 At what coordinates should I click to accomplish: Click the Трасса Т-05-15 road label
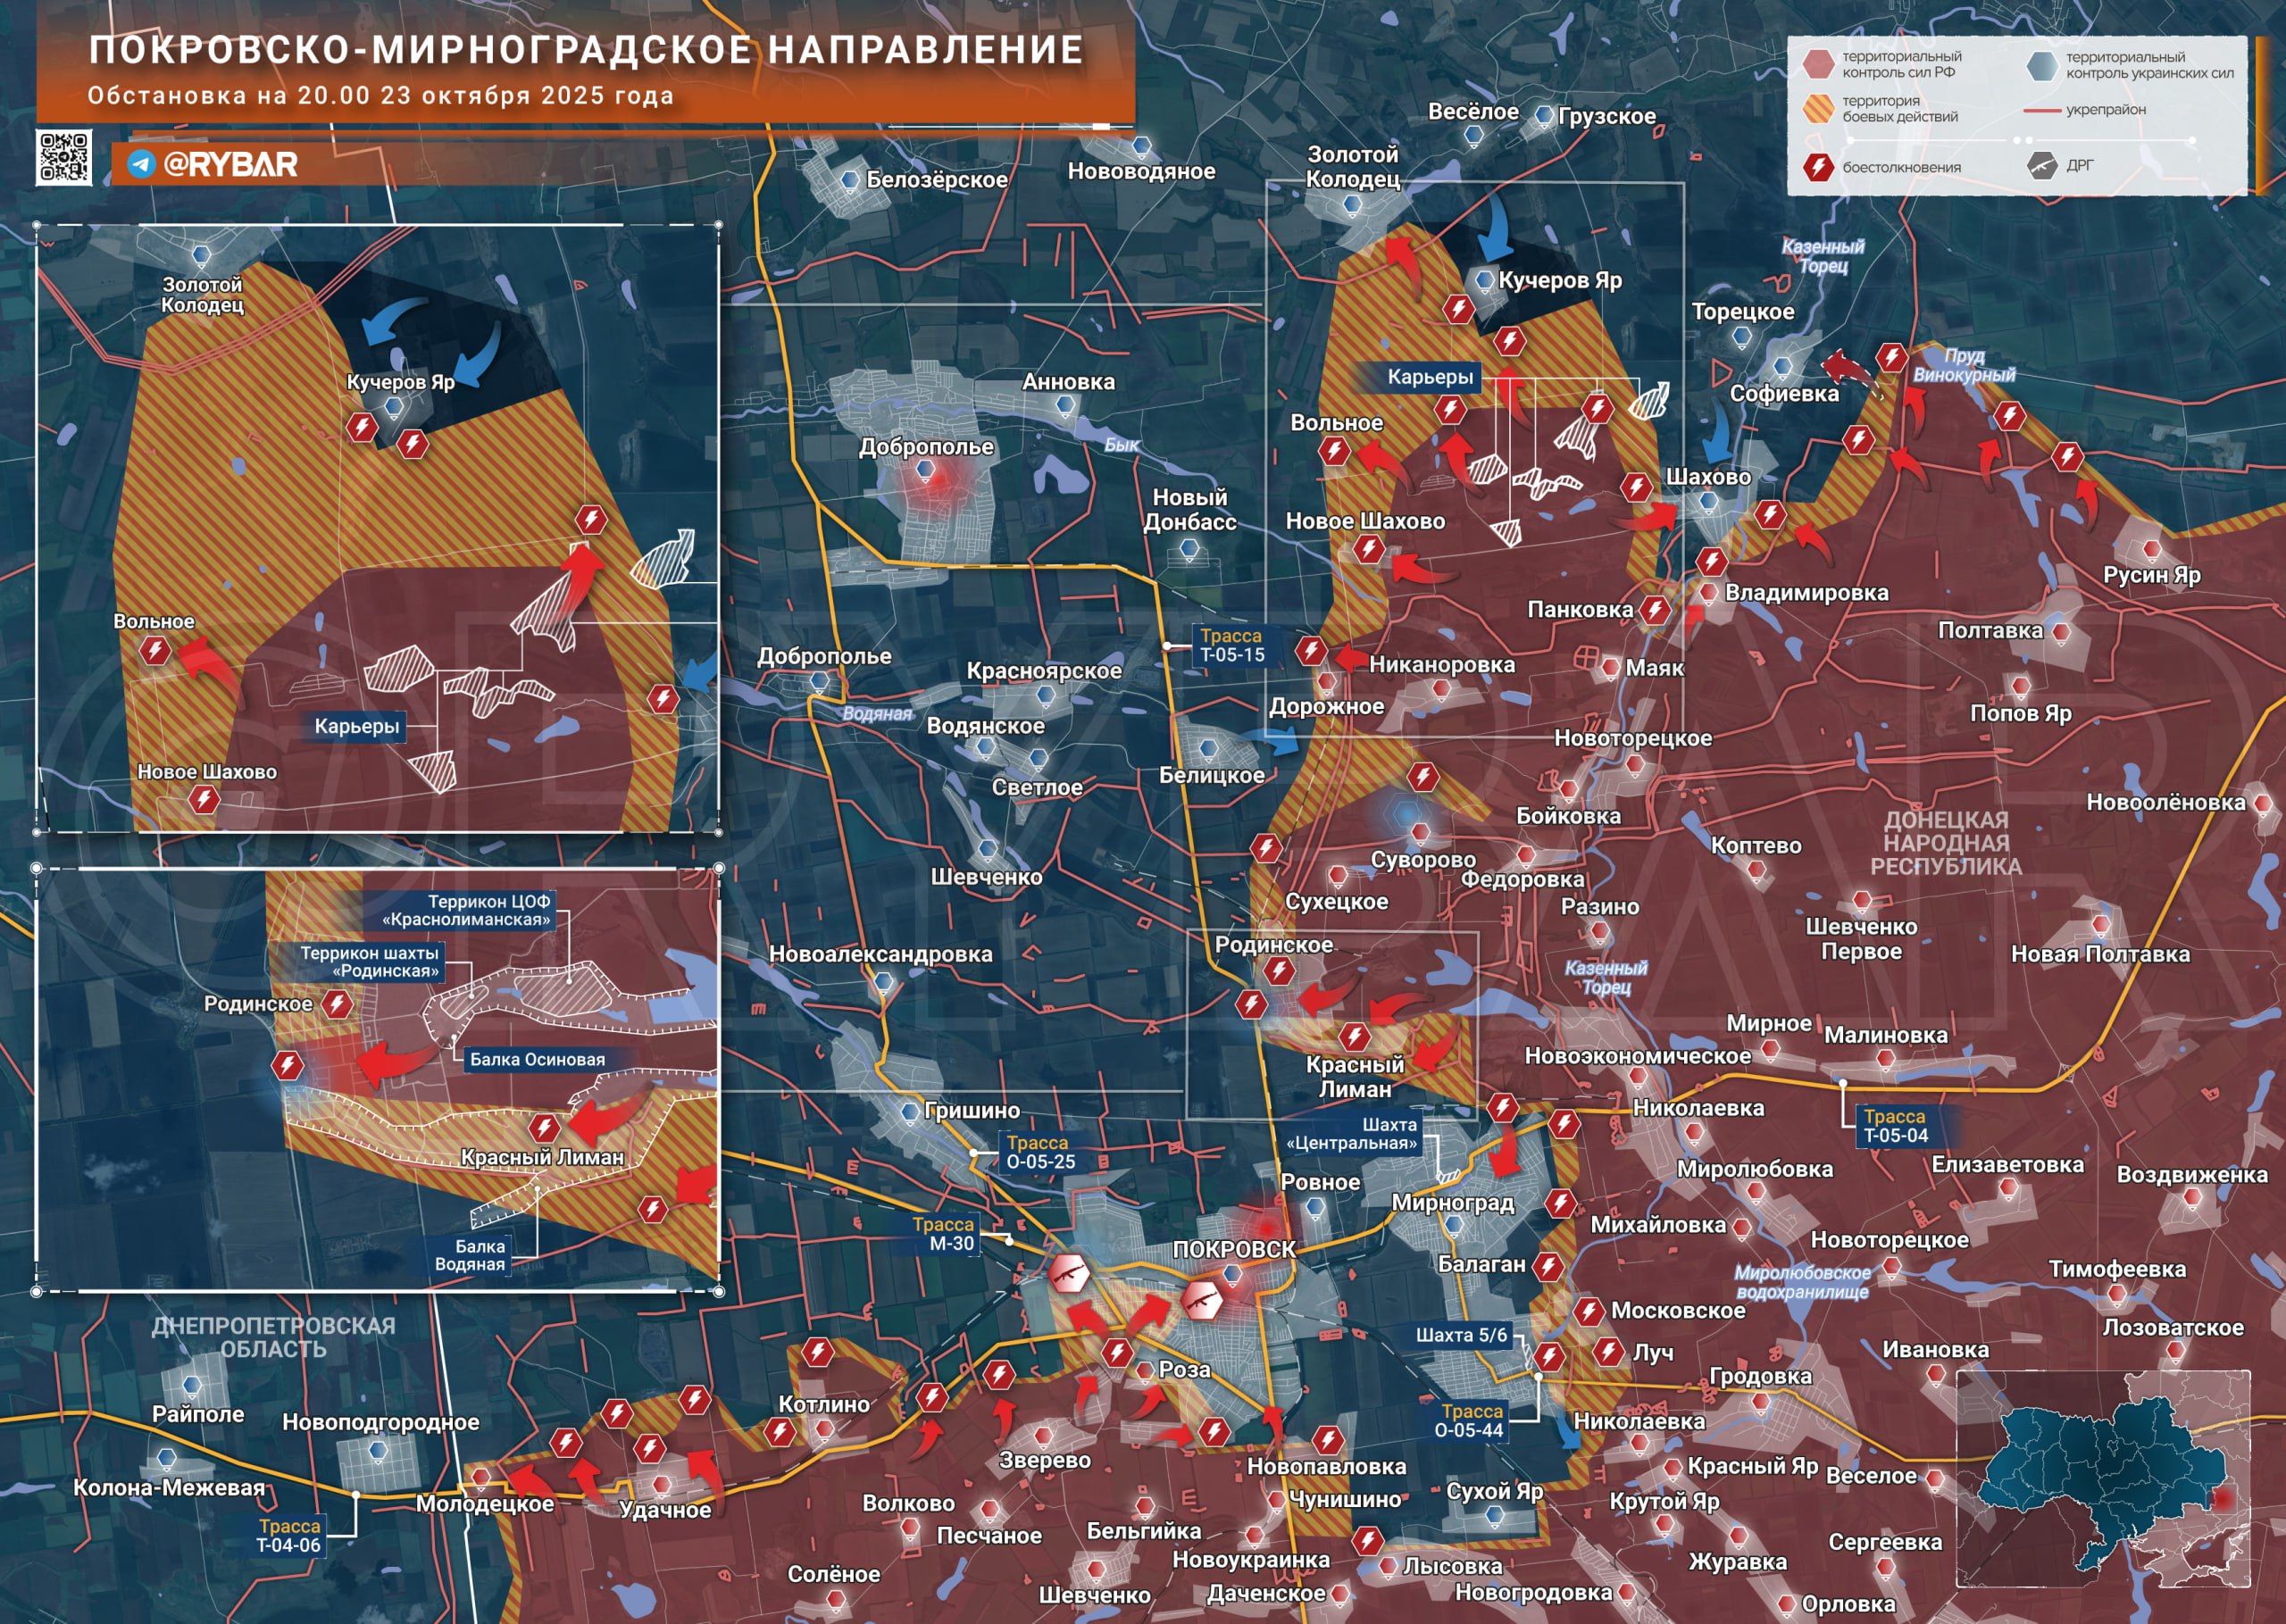point(1232,645)
